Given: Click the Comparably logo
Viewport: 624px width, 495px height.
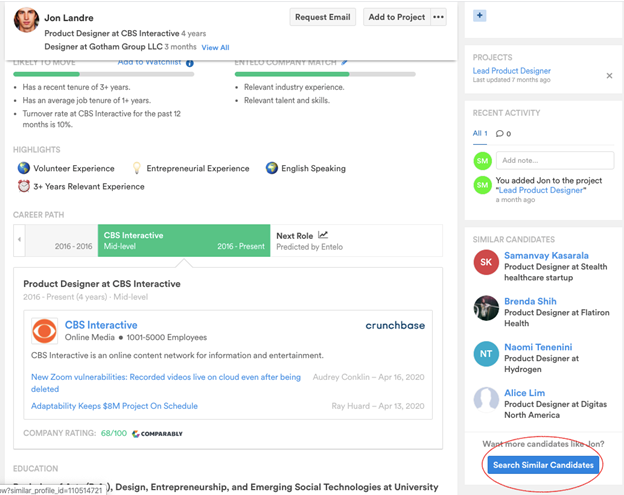Looking at the screenshot, I should coord(157,434).
